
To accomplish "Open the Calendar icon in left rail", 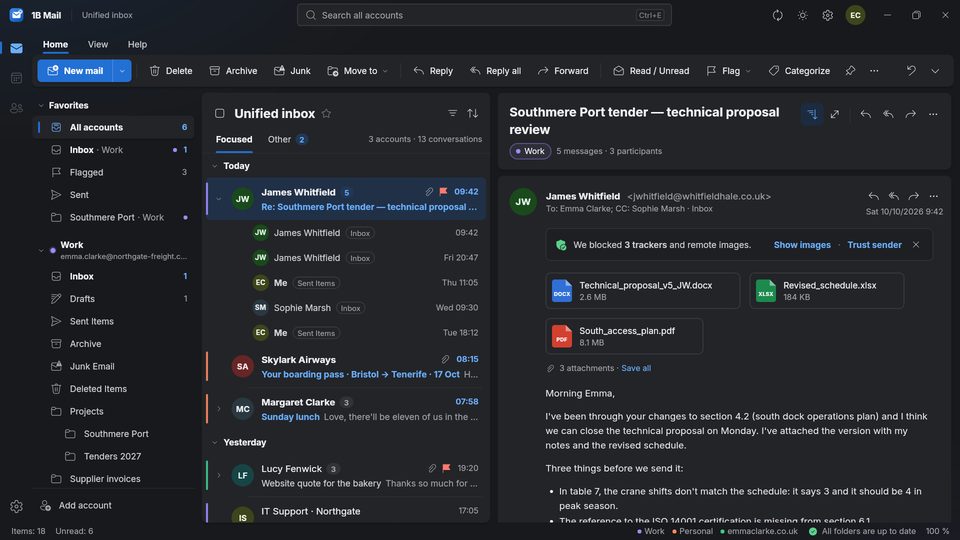I will pyautogui.click(x=17, y=78).
